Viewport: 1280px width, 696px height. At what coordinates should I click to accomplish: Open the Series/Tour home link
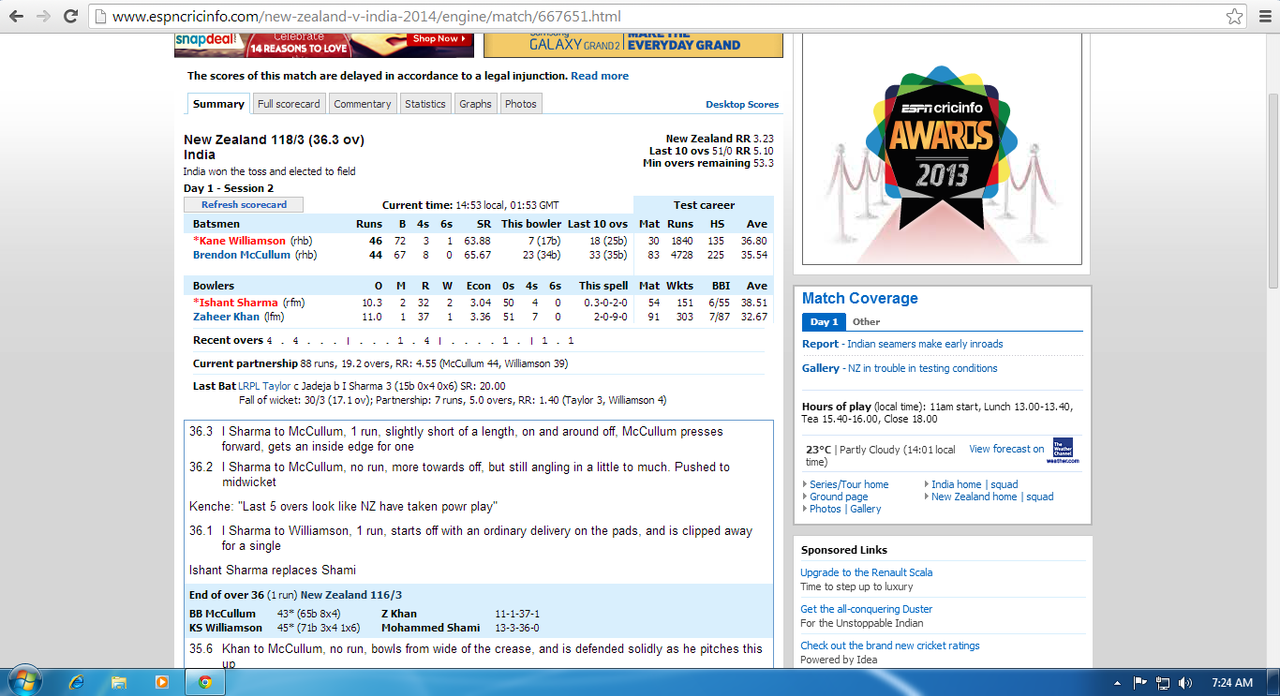pyautogui.click(x=849, y=485)
